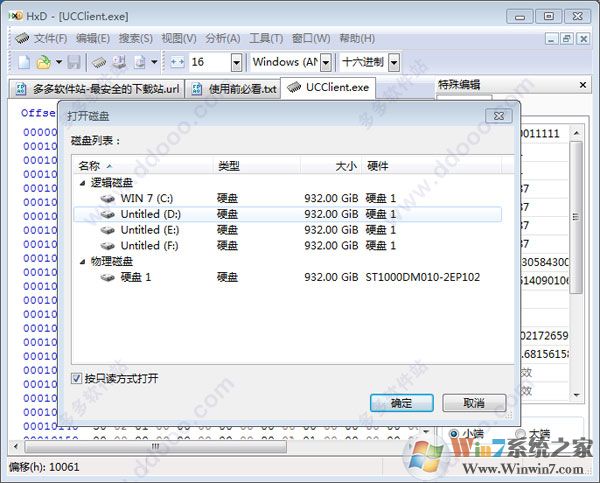Click the Open disk toolbar icon
600x483 pixels.
point(119,62)
